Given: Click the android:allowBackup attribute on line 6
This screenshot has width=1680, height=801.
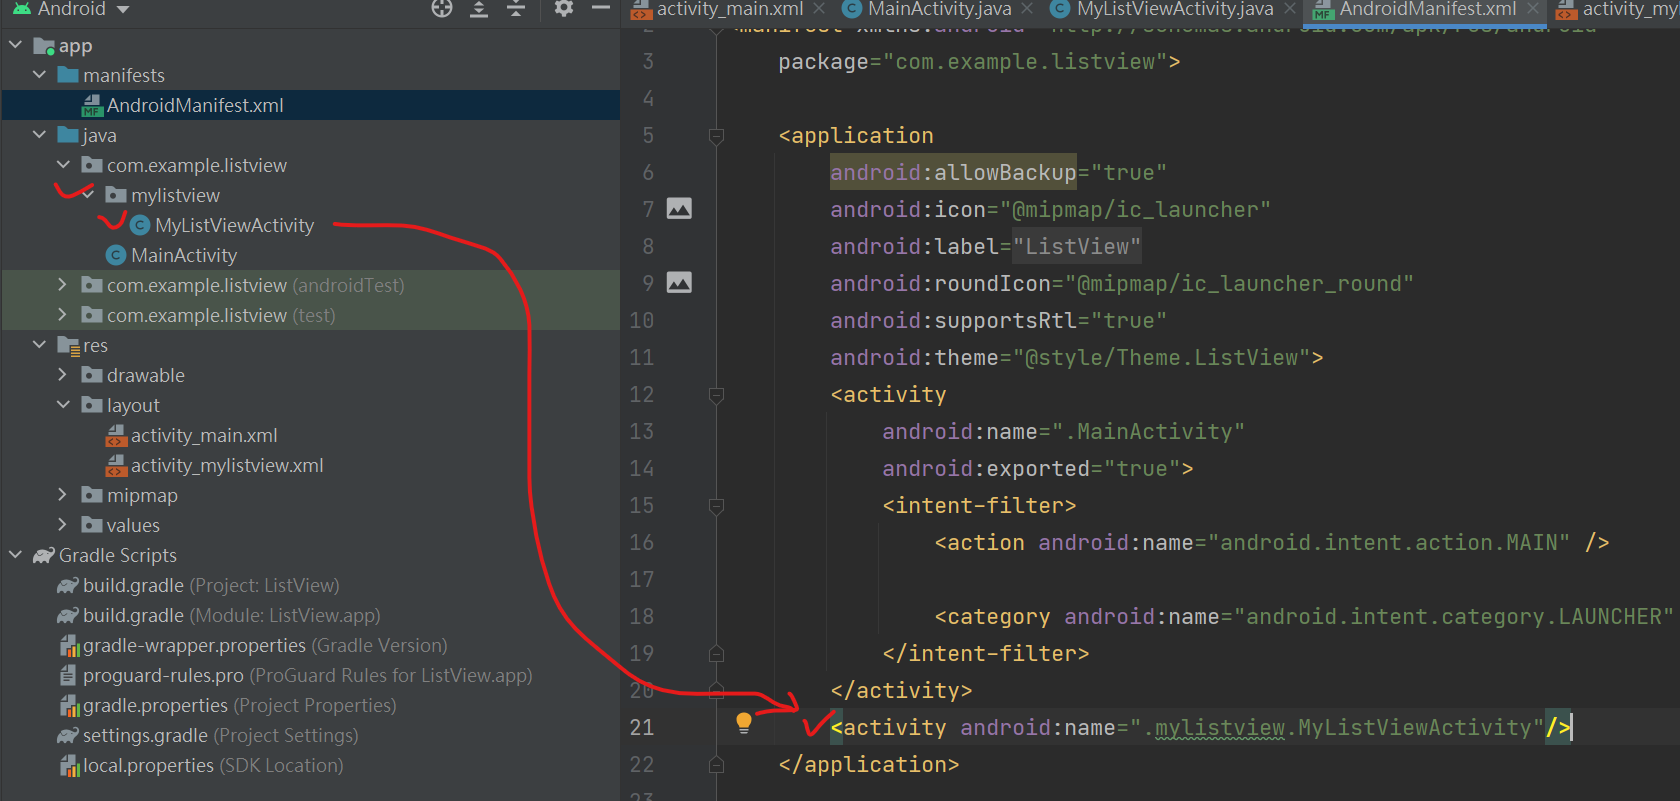Looking at the screenshot, I should tap(953, 172).
